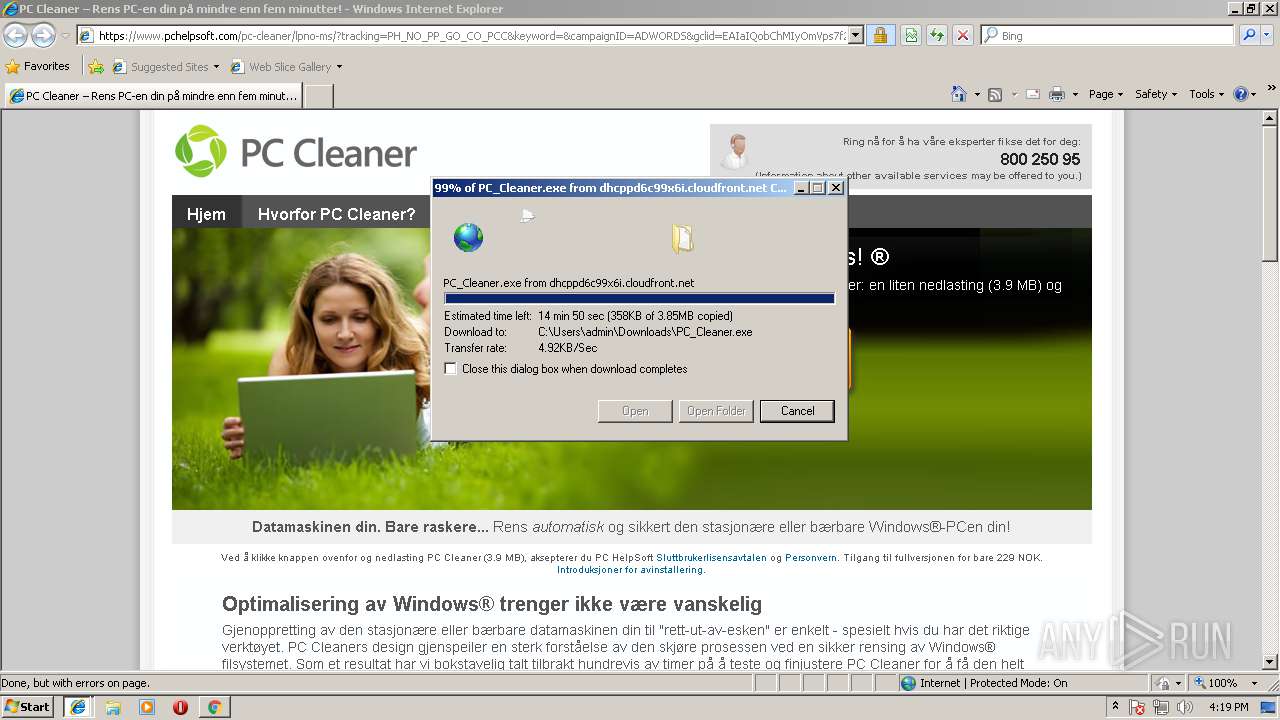
Task: Click the volume speaker tray icon
Action: tap(1186, 708)
